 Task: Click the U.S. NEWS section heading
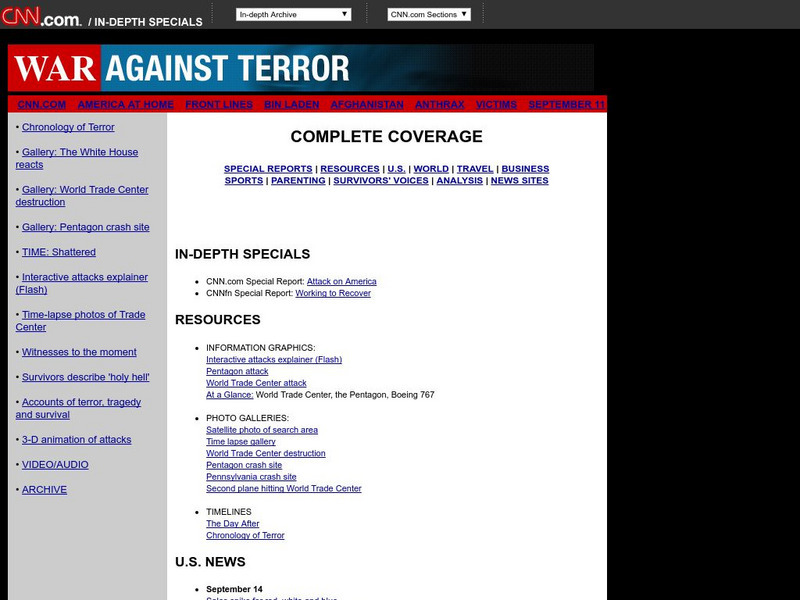click(x=210, y=562)
